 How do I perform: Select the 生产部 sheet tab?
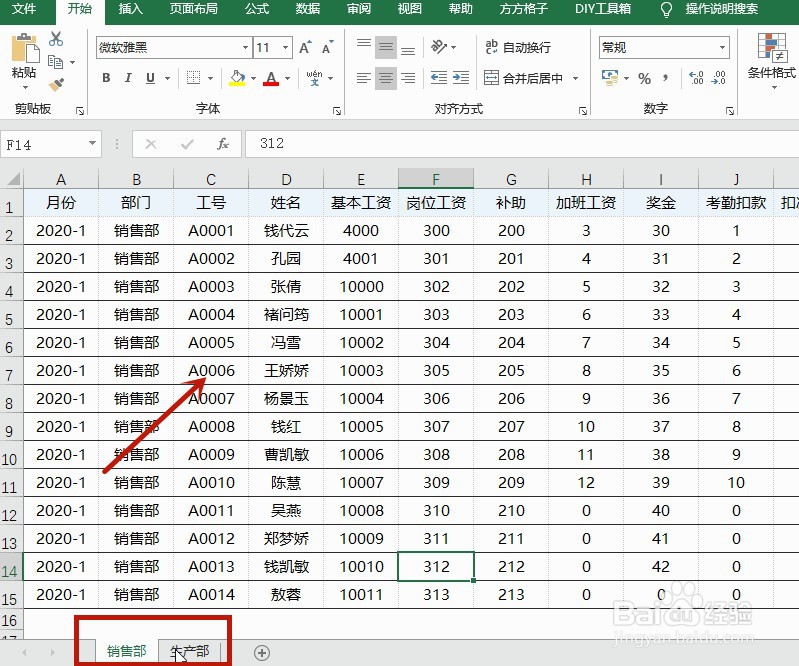pos(190,652)
